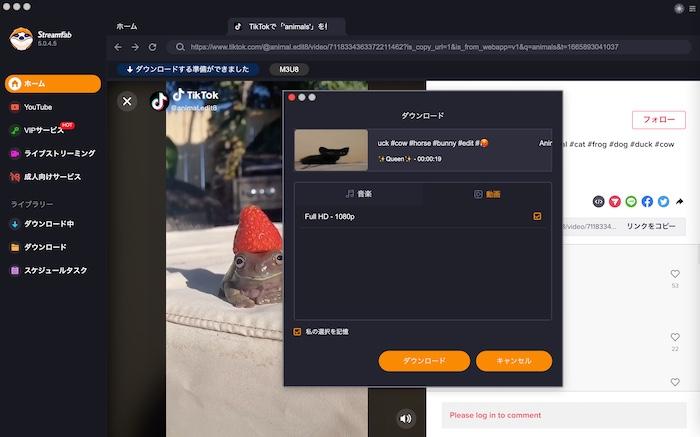Click the #cat hashtag link
700x437 pixels.
coord(577,144)
